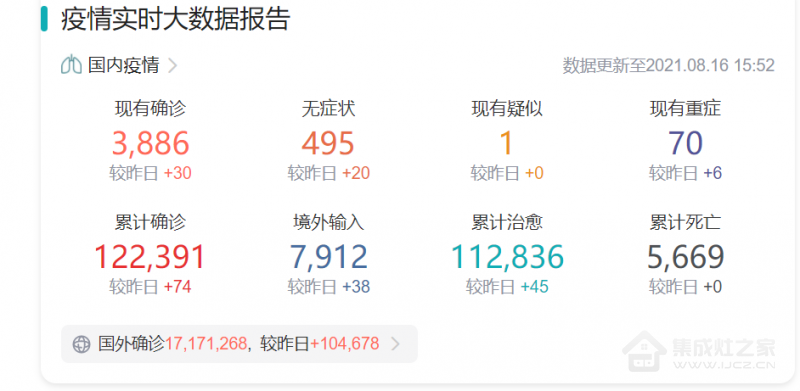800x391 pixels.
Task: Click the globe icon before 国外确诊
Action: pos(81,344)
